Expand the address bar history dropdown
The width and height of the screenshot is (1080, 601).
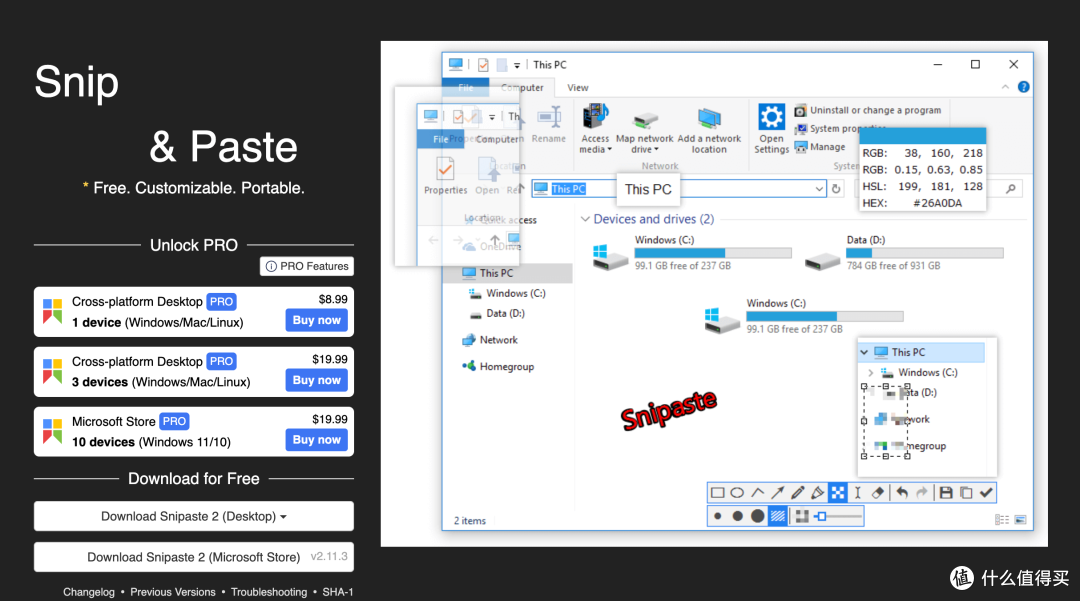point(818,189)
